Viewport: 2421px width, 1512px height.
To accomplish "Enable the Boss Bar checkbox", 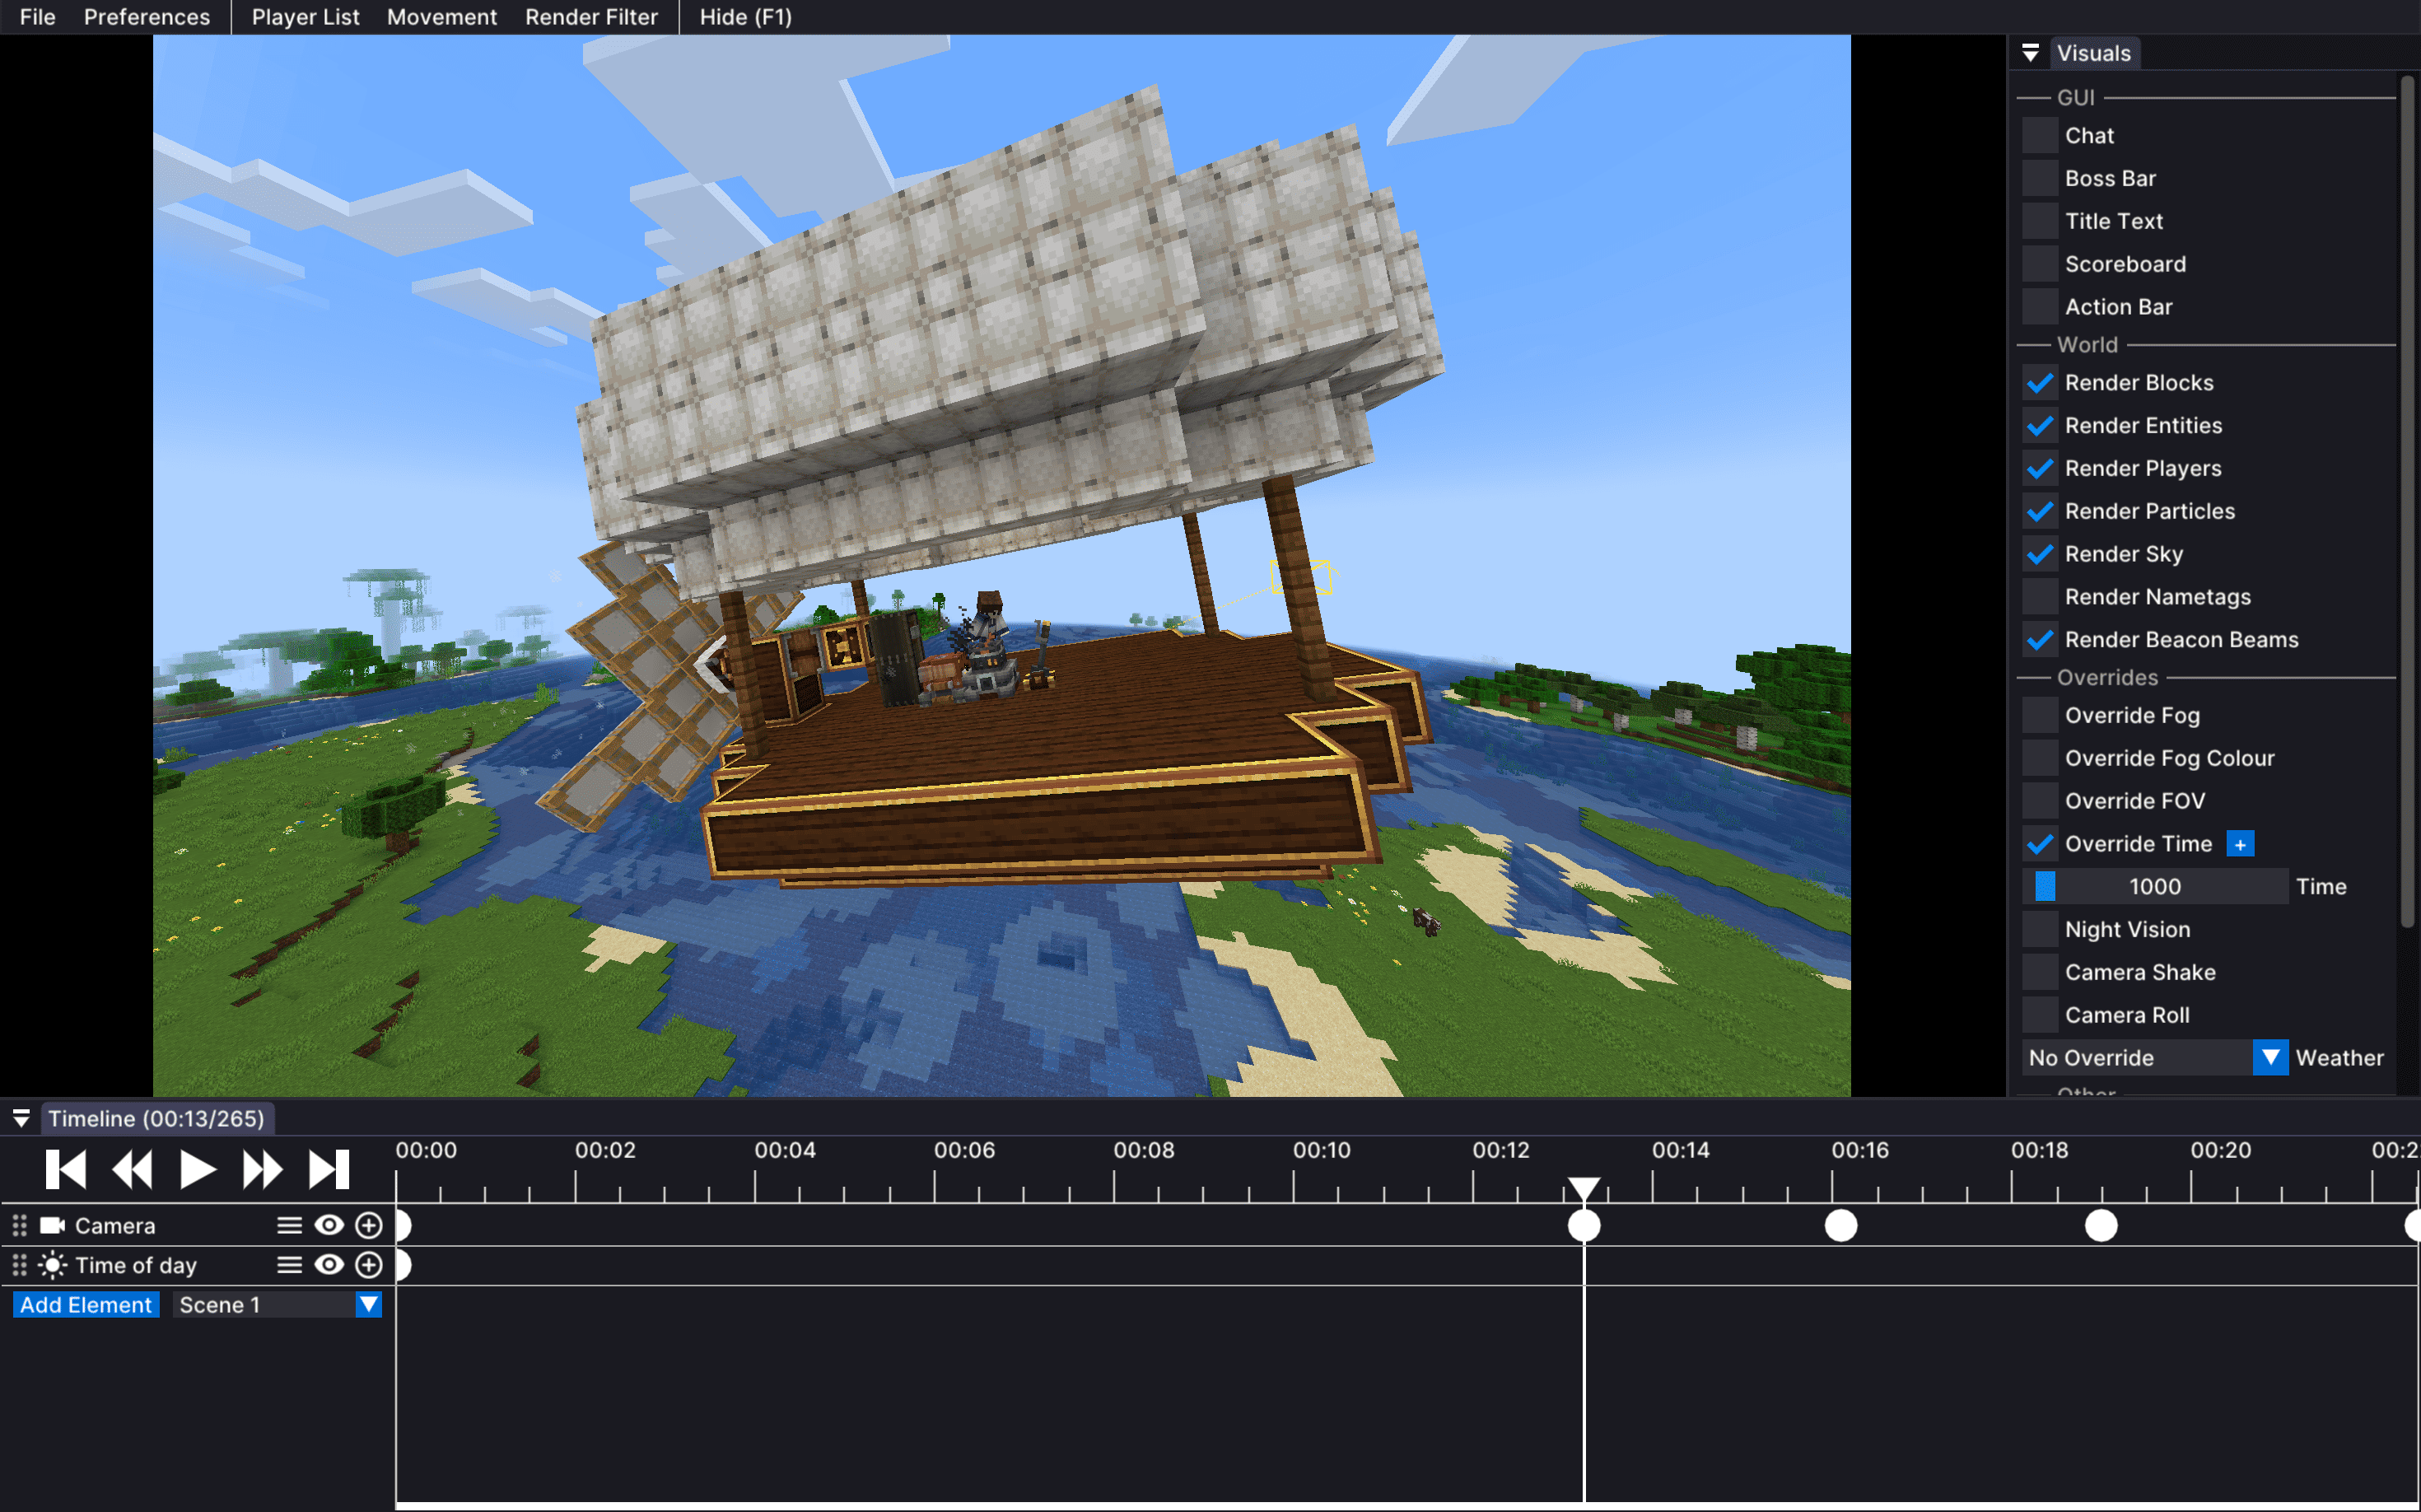I will (2040, 178).
